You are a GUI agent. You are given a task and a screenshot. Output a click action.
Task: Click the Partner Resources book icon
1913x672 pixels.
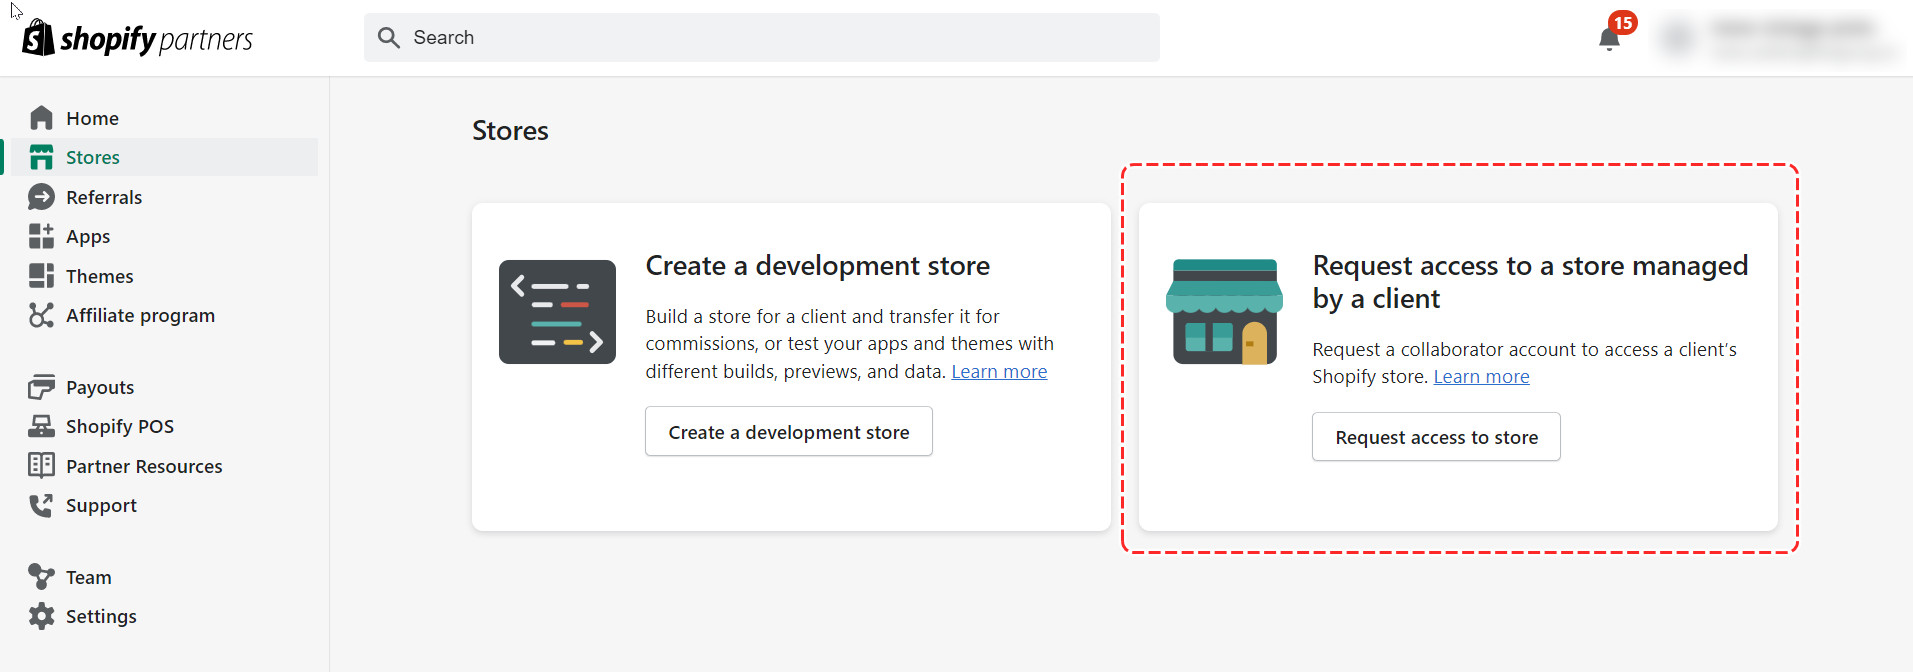(41, 466)
